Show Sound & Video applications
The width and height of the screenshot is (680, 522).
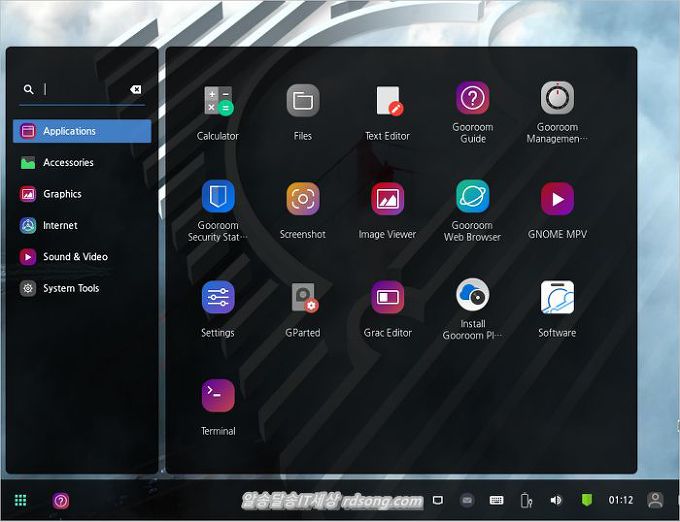click(75, 257)
